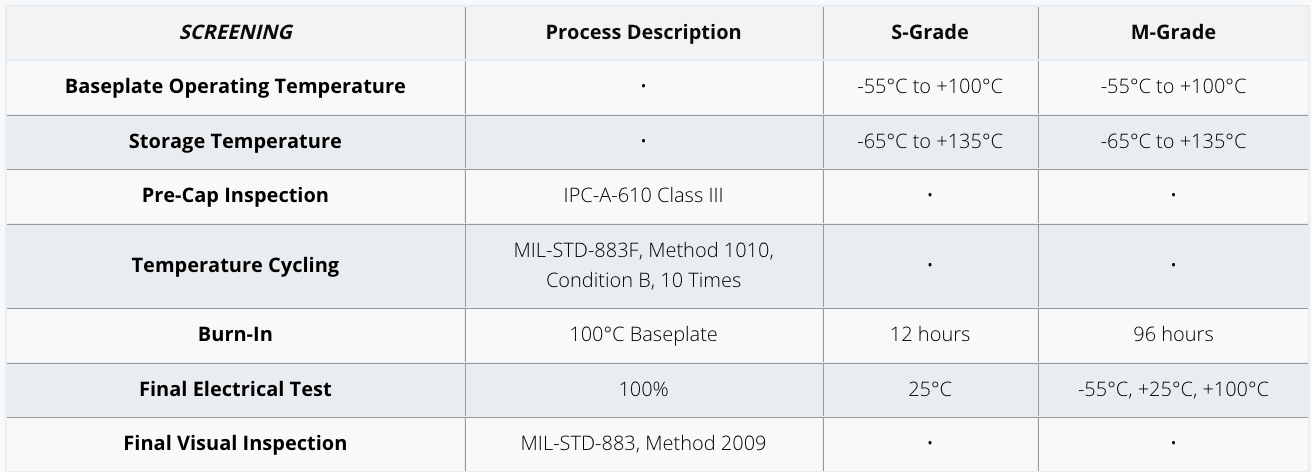Click the -55°C, +25°C, +100°C cell
The width and height of the screenshot is (1312, 472).
pos(1173,389)
